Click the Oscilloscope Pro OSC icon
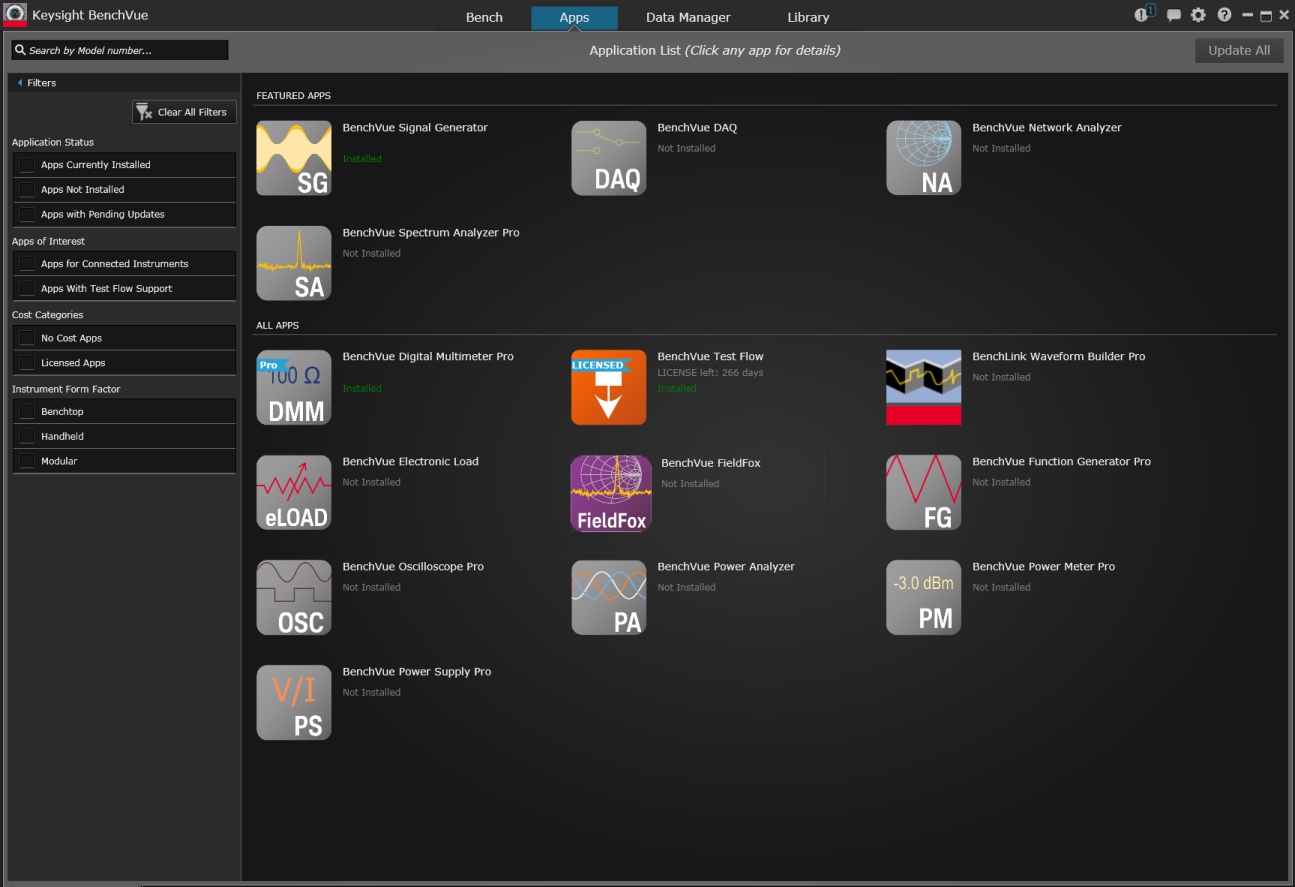This screenshot has width=1295, height=887. (294, 597)
